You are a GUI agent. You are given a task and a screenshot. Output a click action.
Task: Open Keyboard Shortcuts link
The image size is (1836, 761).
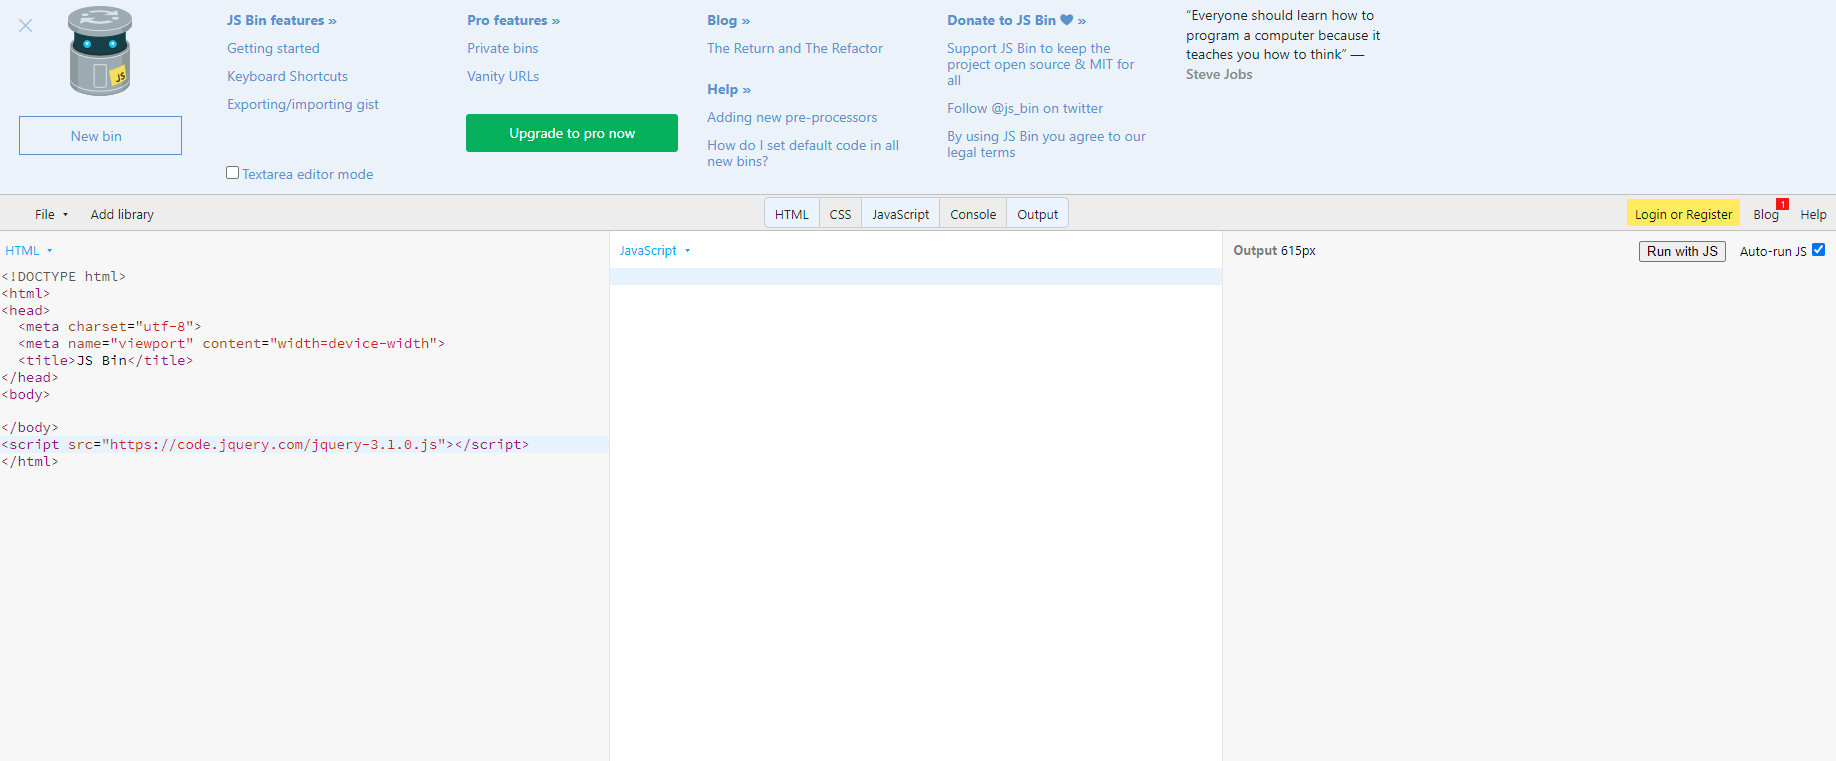pyautogui.click(x=287, y=76)
